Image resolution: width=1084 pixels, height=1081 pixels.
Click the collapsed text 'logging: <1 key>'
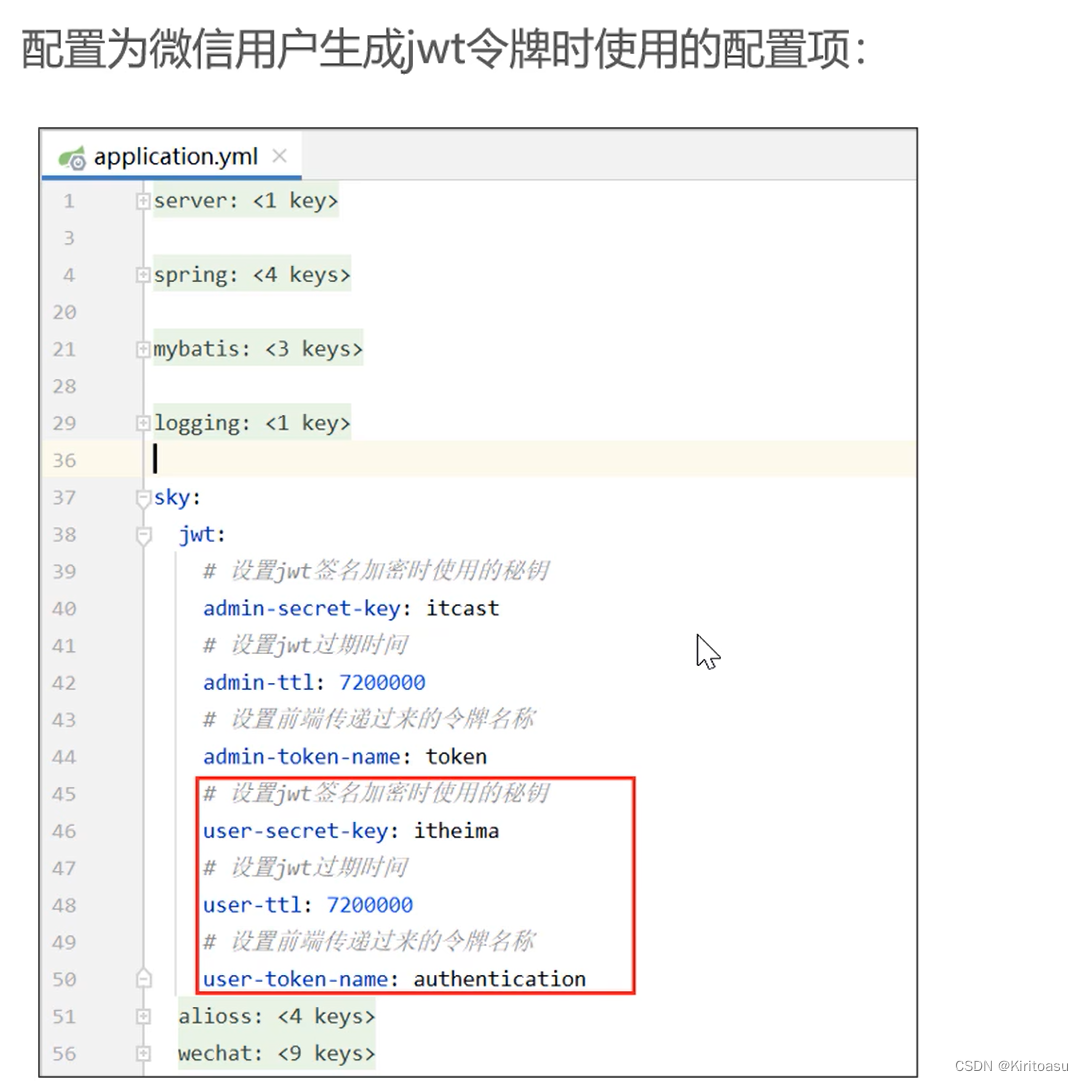click(252, 423)
